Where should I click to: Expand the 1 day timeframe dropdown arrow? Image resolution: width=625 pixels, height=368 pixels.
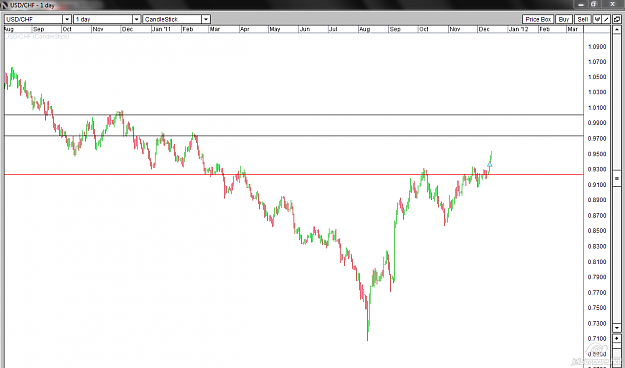pos(136,19)
